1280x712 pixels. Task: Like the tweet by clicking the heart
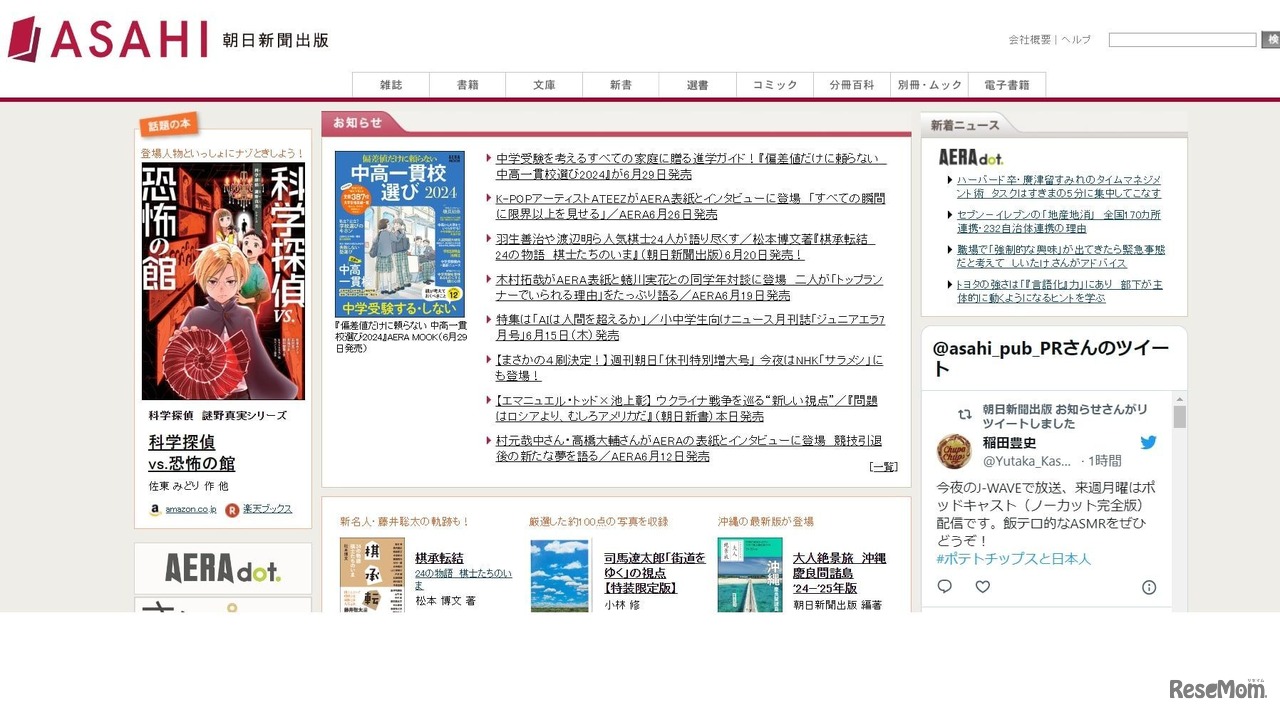tap(982, 587)
